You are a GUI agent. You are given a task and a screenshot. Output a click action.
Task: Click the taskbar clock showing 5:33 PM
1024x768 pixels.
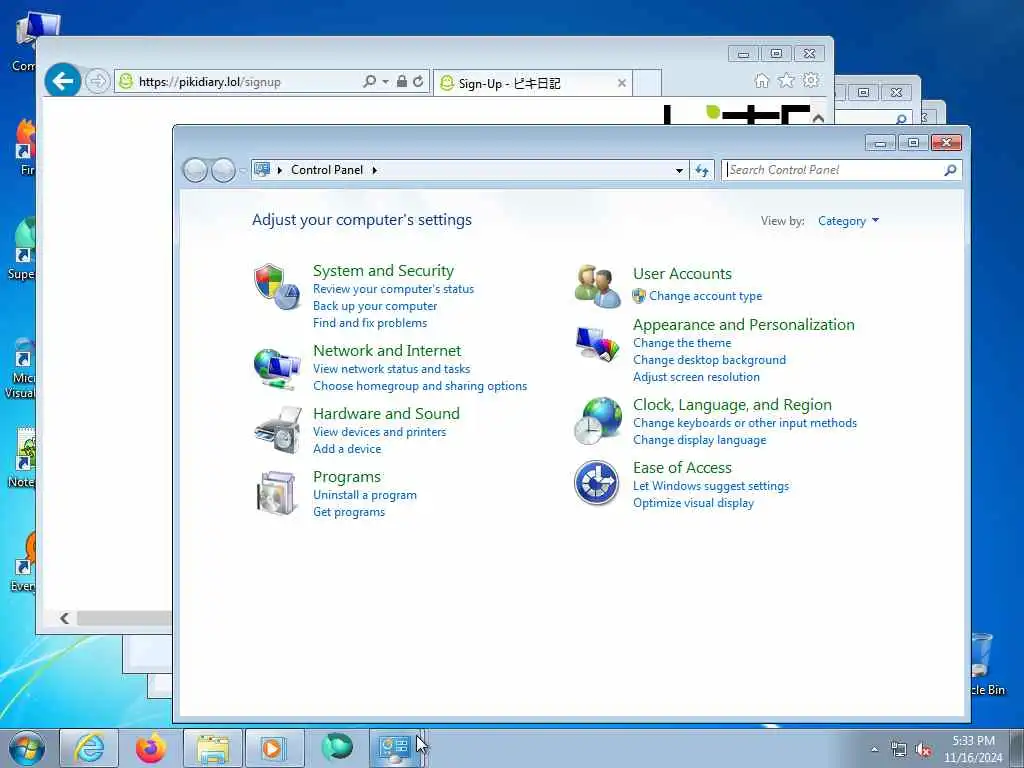(973, 749)
